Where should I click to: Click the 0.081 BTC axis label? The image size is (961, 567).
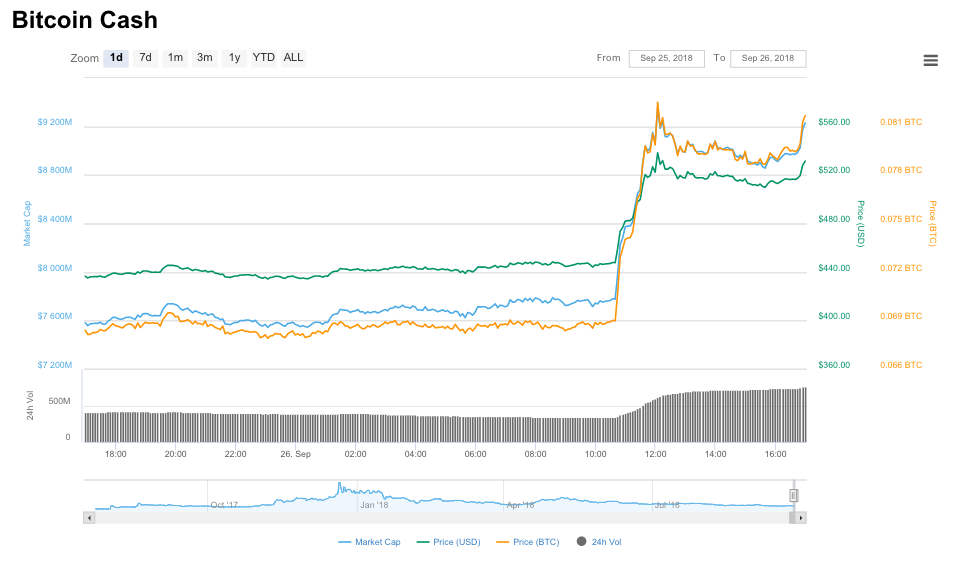[x=901, y=122]
